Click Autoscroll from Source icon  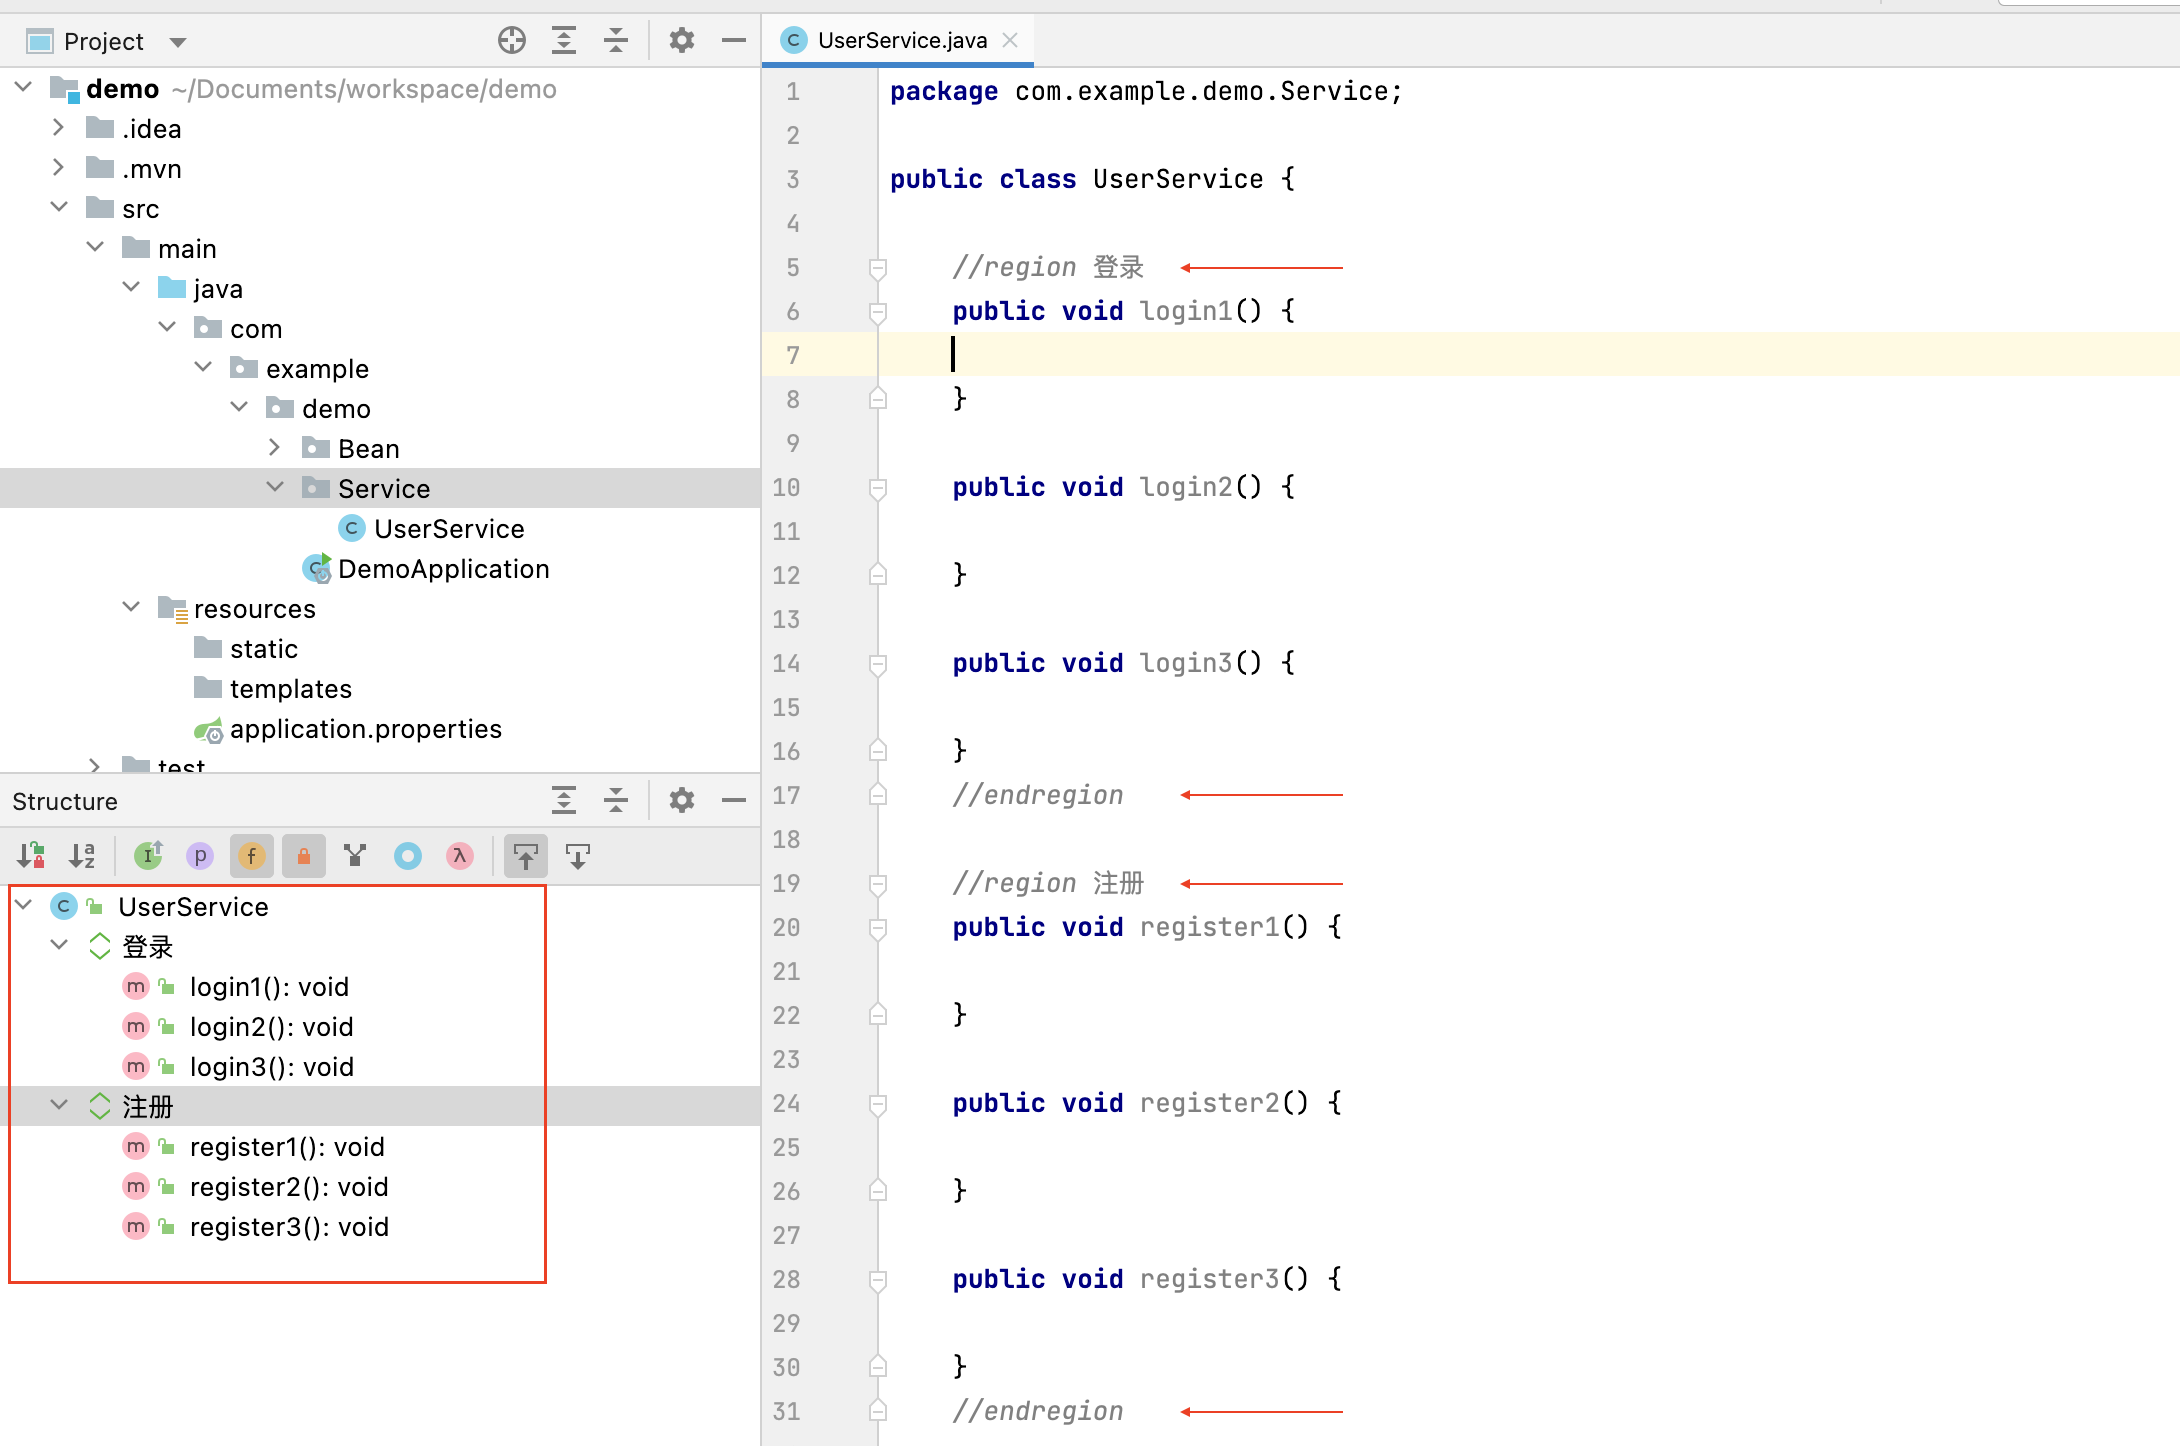[578, 856]
